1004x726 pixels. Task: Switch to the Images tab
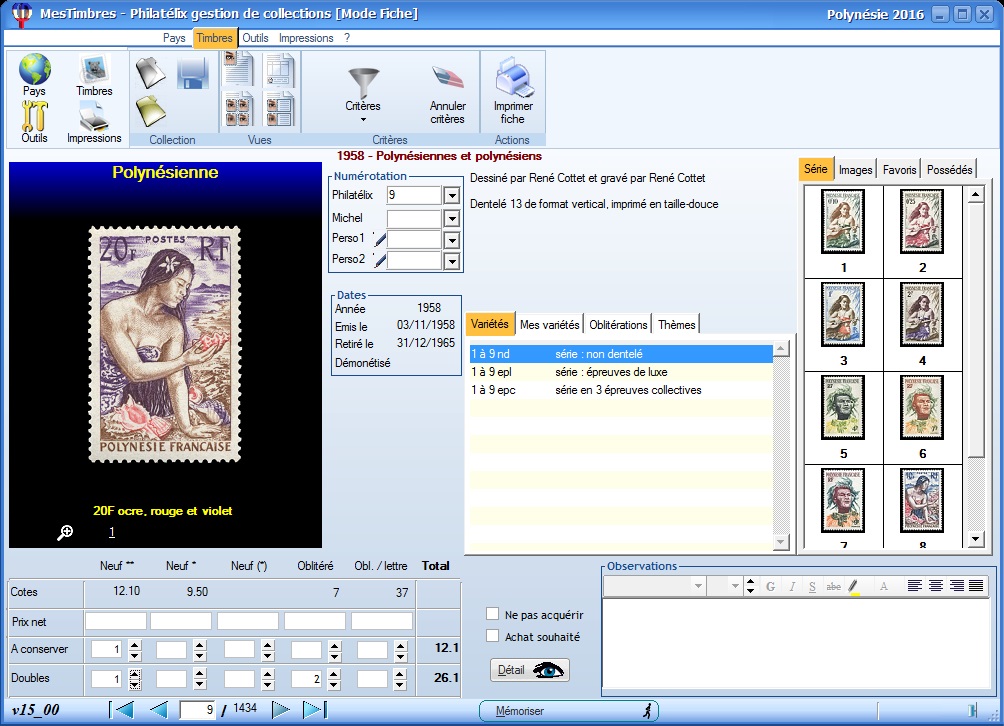(x=855, y=170)
